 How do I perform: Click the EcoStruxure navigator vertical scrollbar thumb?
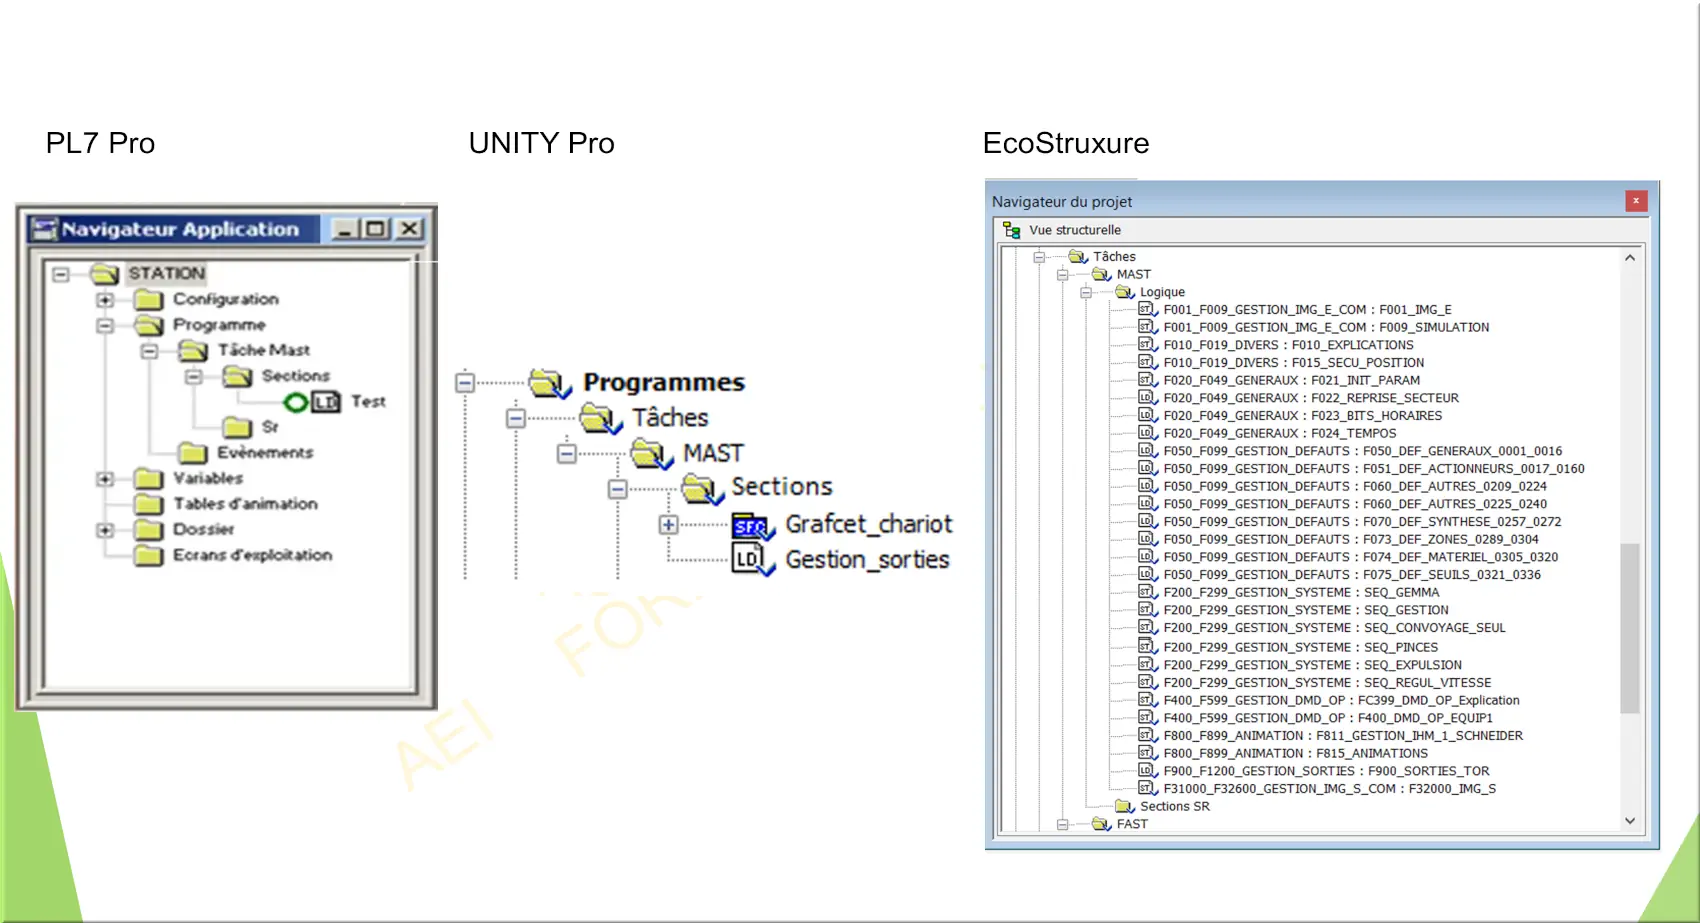tap(1630, 628)
